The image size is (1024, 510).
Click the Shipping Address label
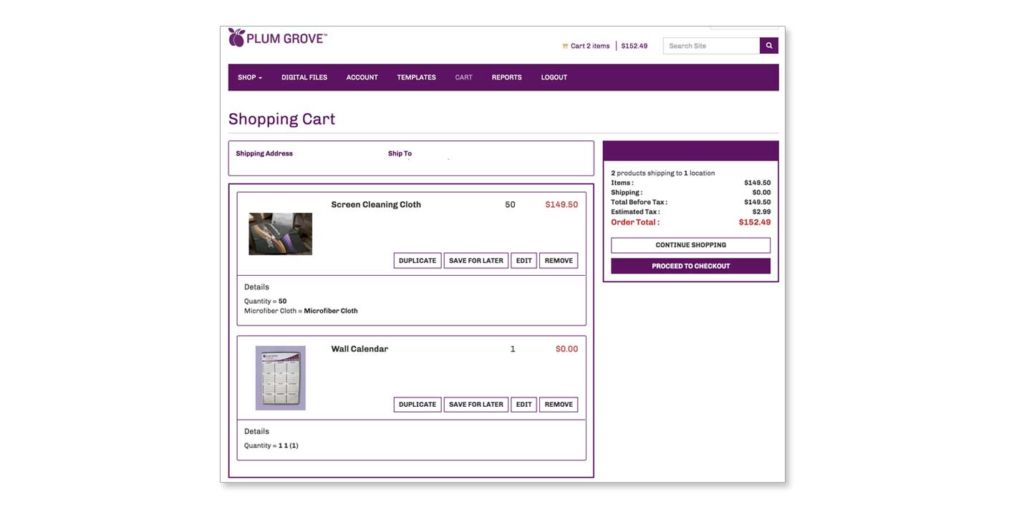coord(264,154)
